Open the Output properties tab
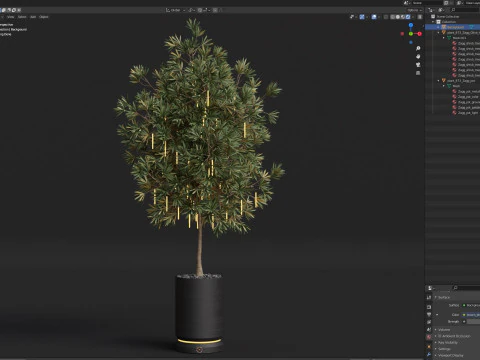The image size is (480, 360). pos(429,314)
